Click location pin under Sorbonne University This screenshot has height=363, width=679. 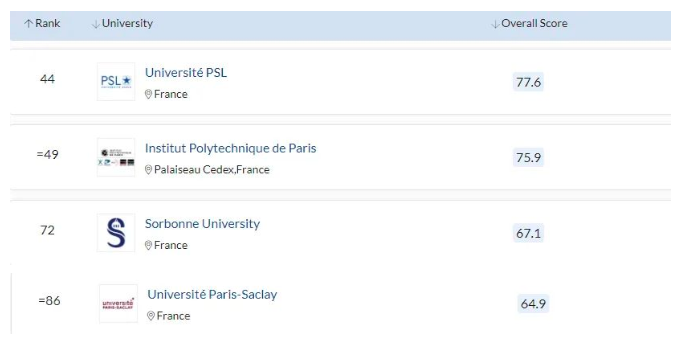[148, 246]
